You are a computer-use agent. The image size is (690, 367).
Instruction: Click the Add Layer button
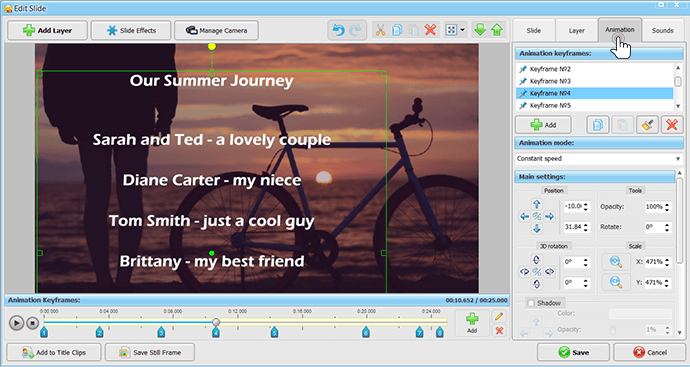point(48,30)
